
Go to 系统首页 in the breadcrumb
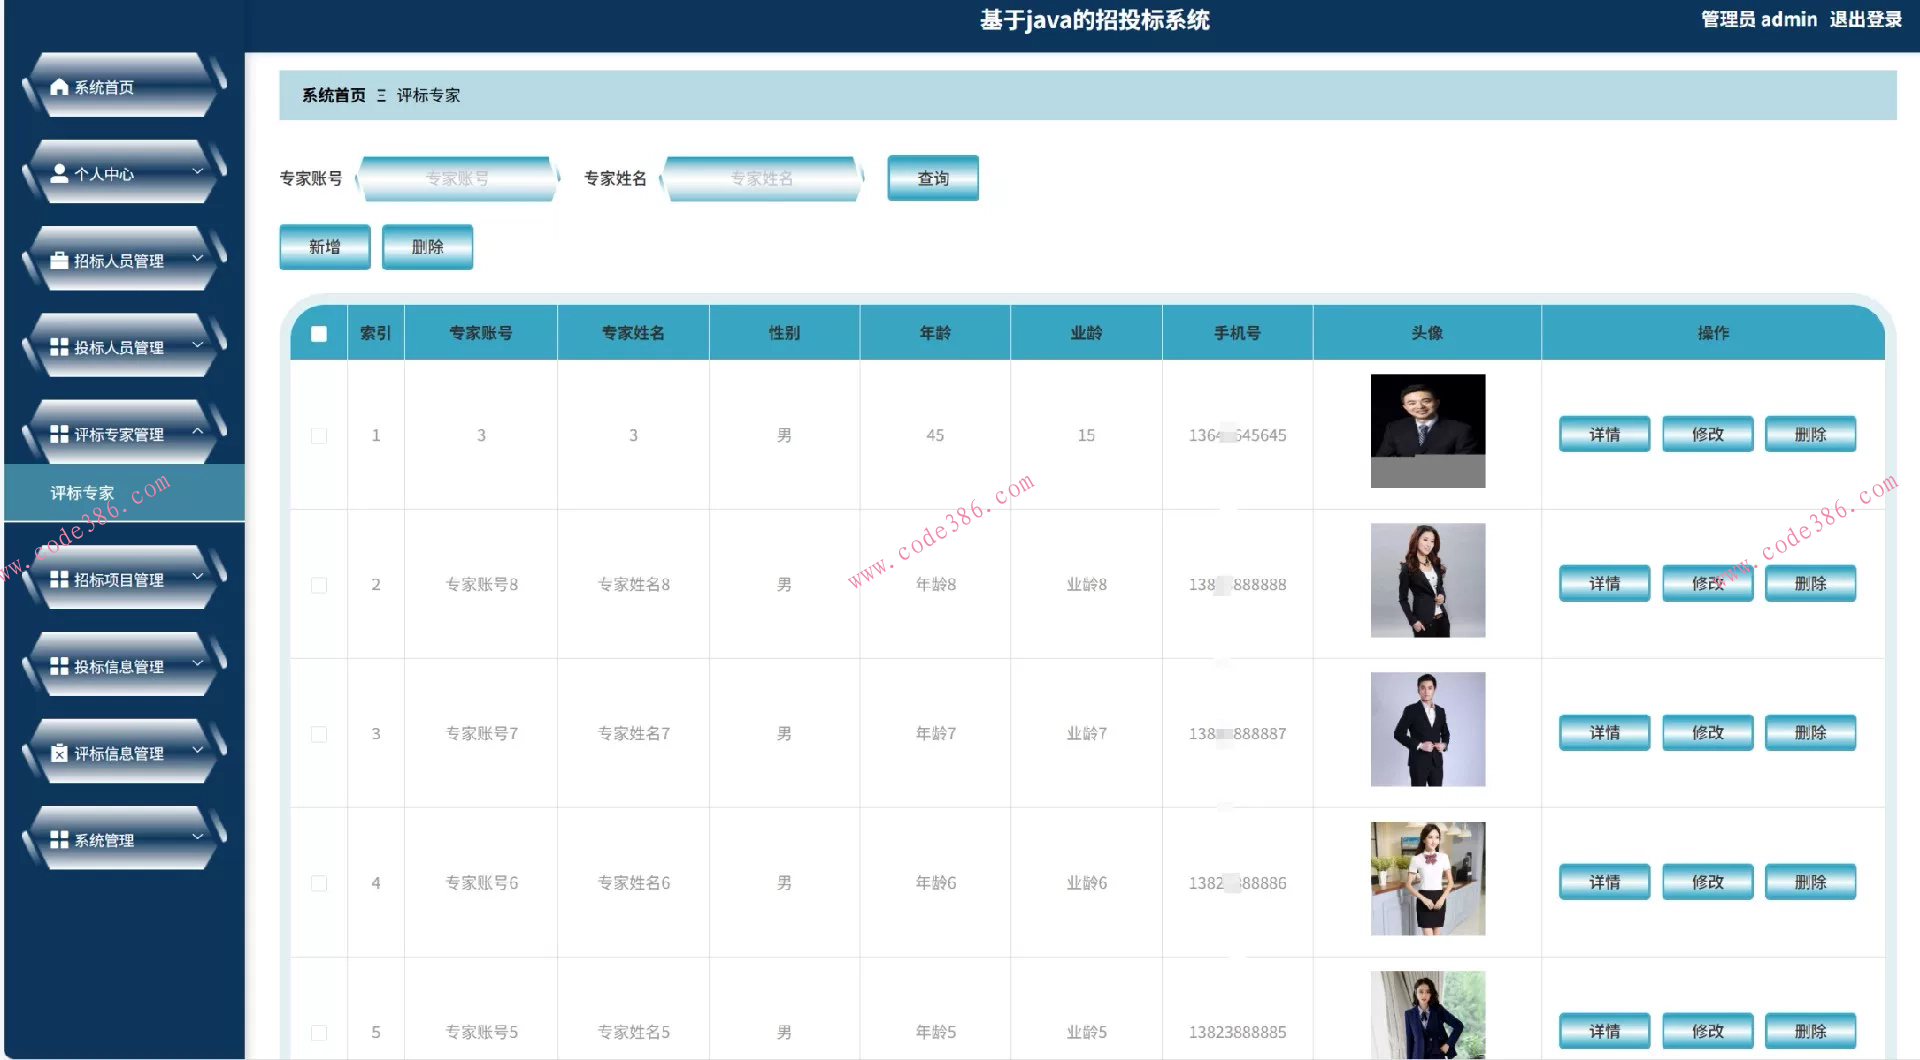333,95
